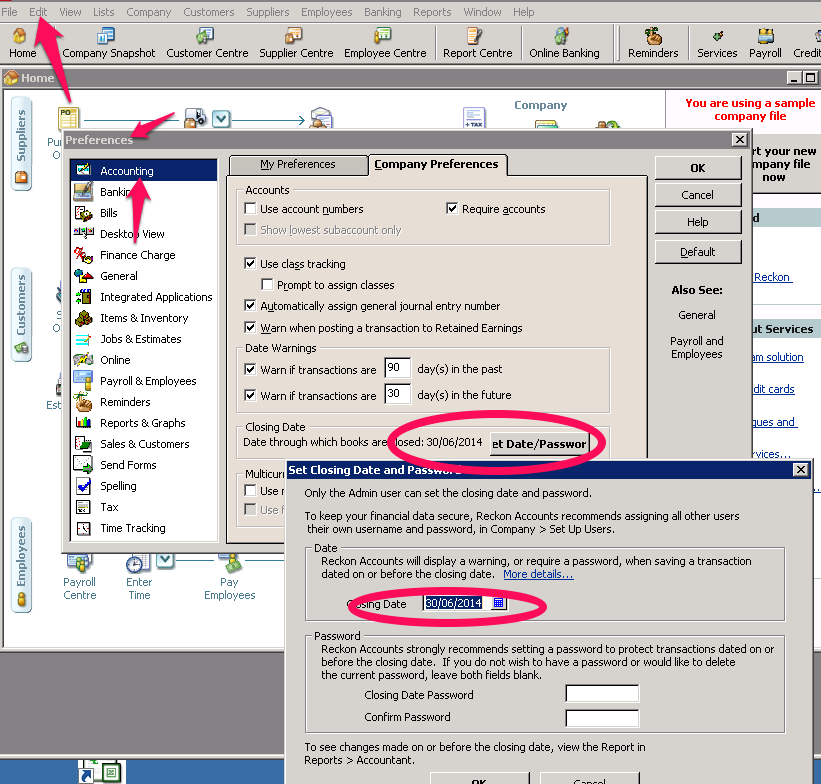Select Send Forms preferences category
Image resolution: width=821 pixels, height=784 pixels.
pyautogui.click(x=144, y=465)
